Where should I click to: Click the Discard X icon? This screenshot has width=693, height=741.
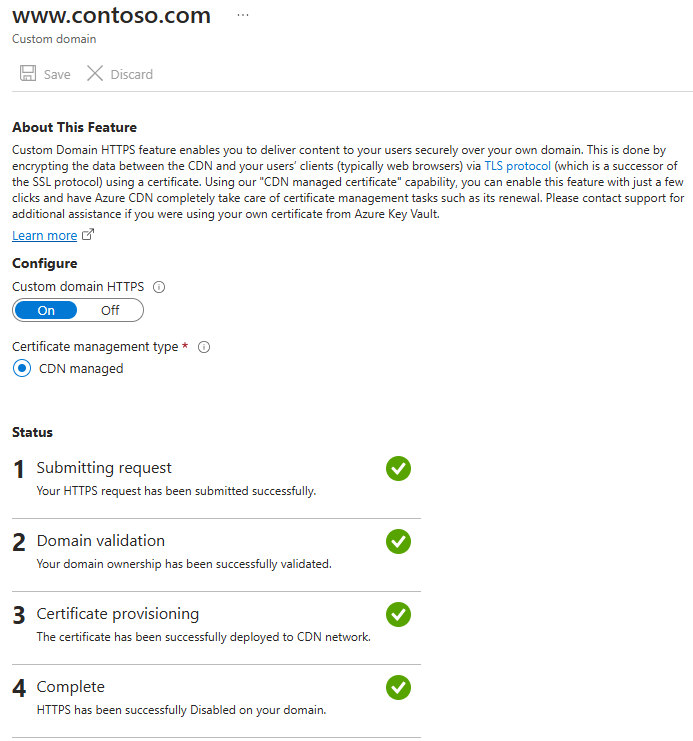pos(95,74)
